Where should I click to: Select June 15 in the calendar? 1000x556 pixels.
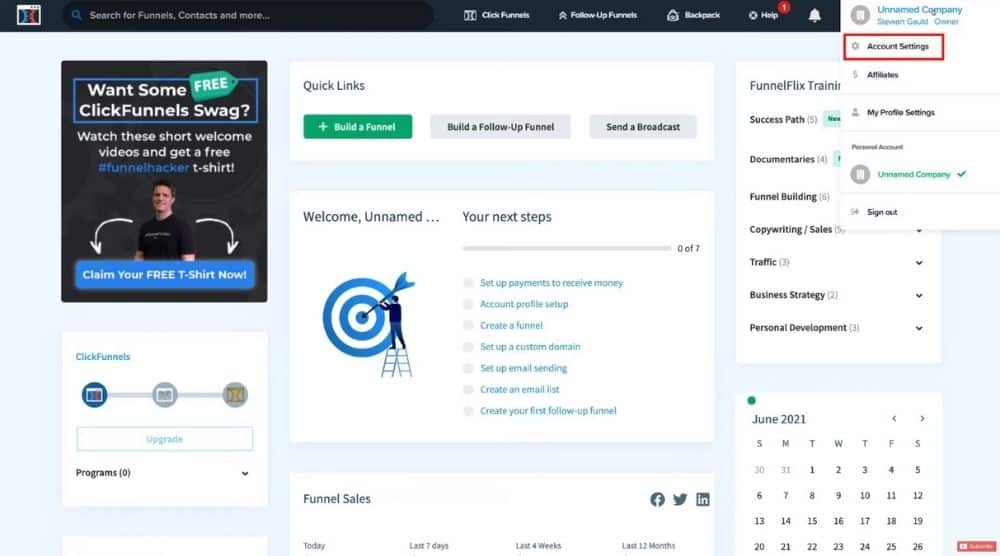(812, 521)
